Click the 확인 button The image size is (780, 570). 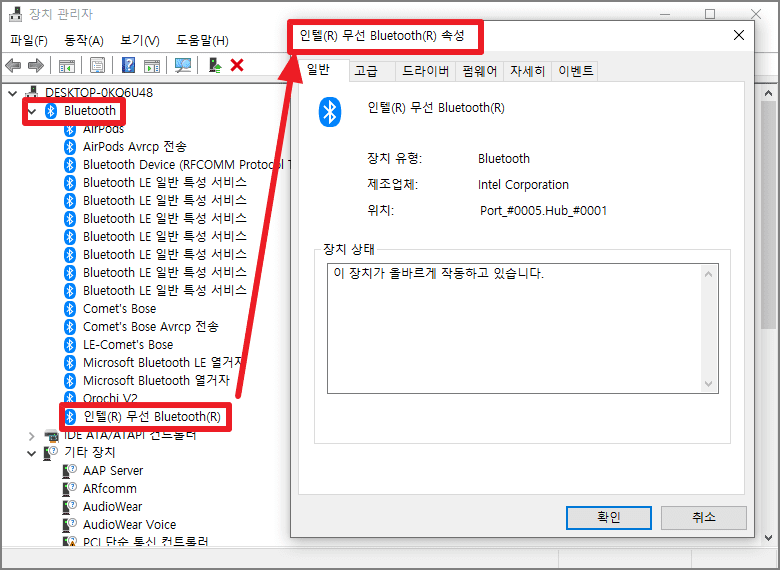coord(609,518)
